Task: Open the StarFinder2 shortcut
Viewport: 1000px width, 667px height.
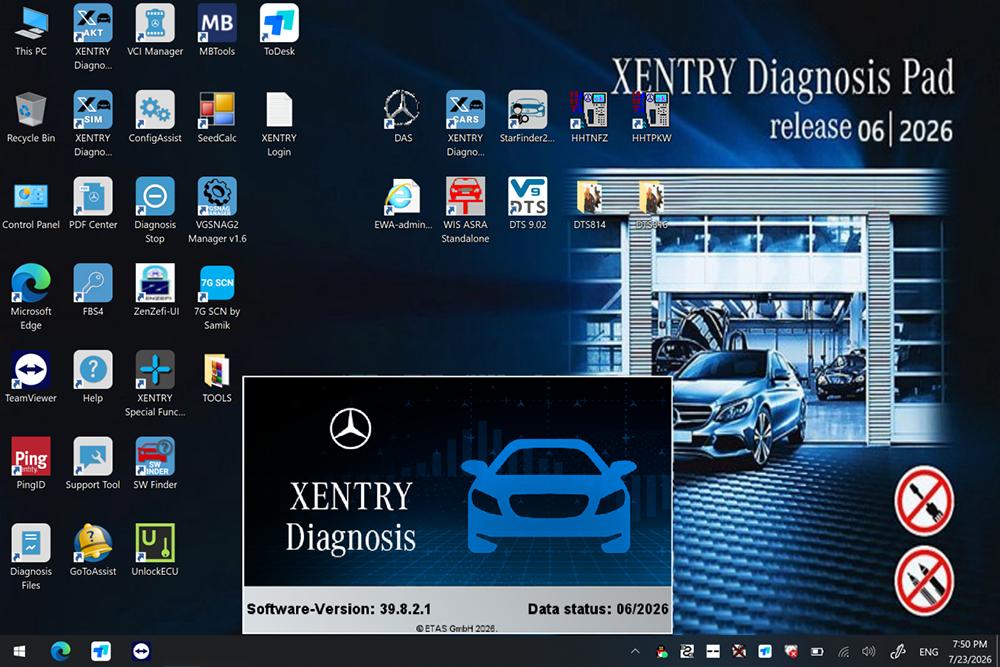Action: pos(527,117)
